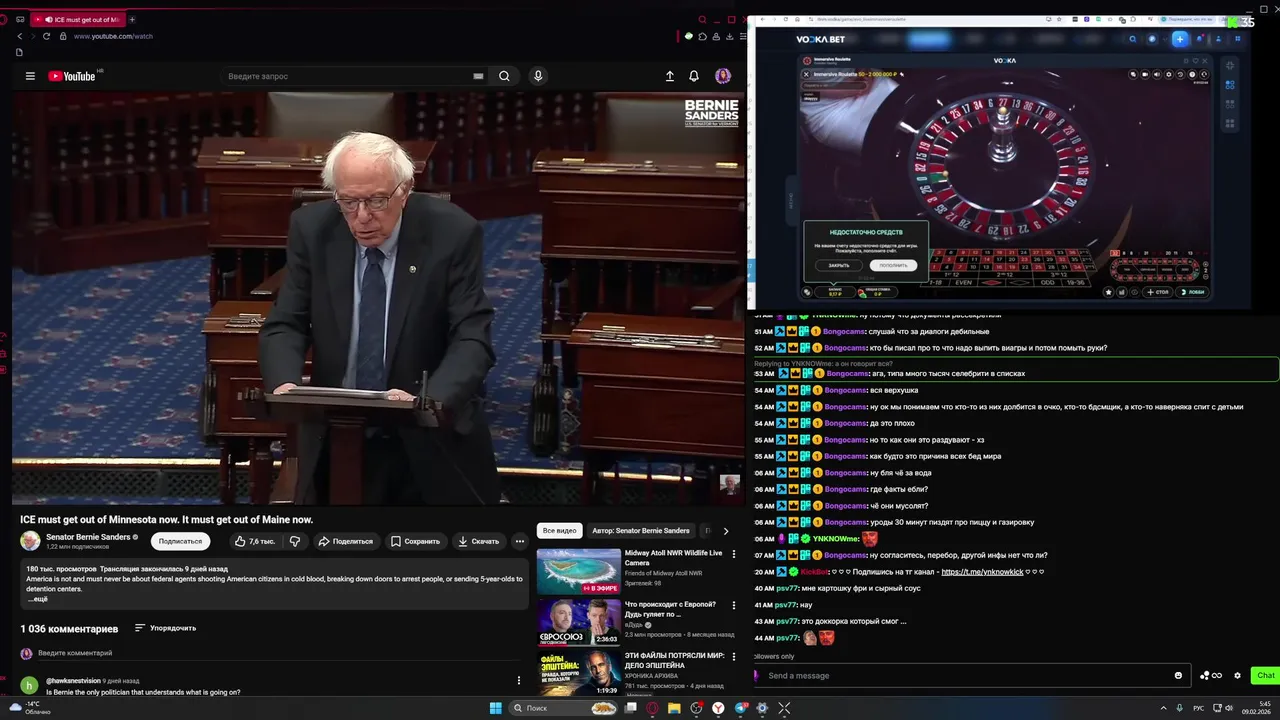Go back in the browser
This screenshot has height=720, width=1280.
pyautogui.click(x=19, y=36)
